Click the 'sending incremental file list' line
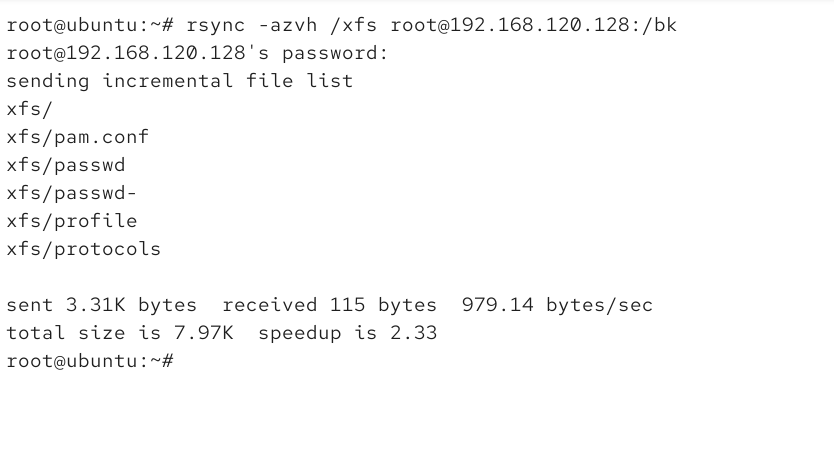834x460 pixels. [x=180, y=81]
